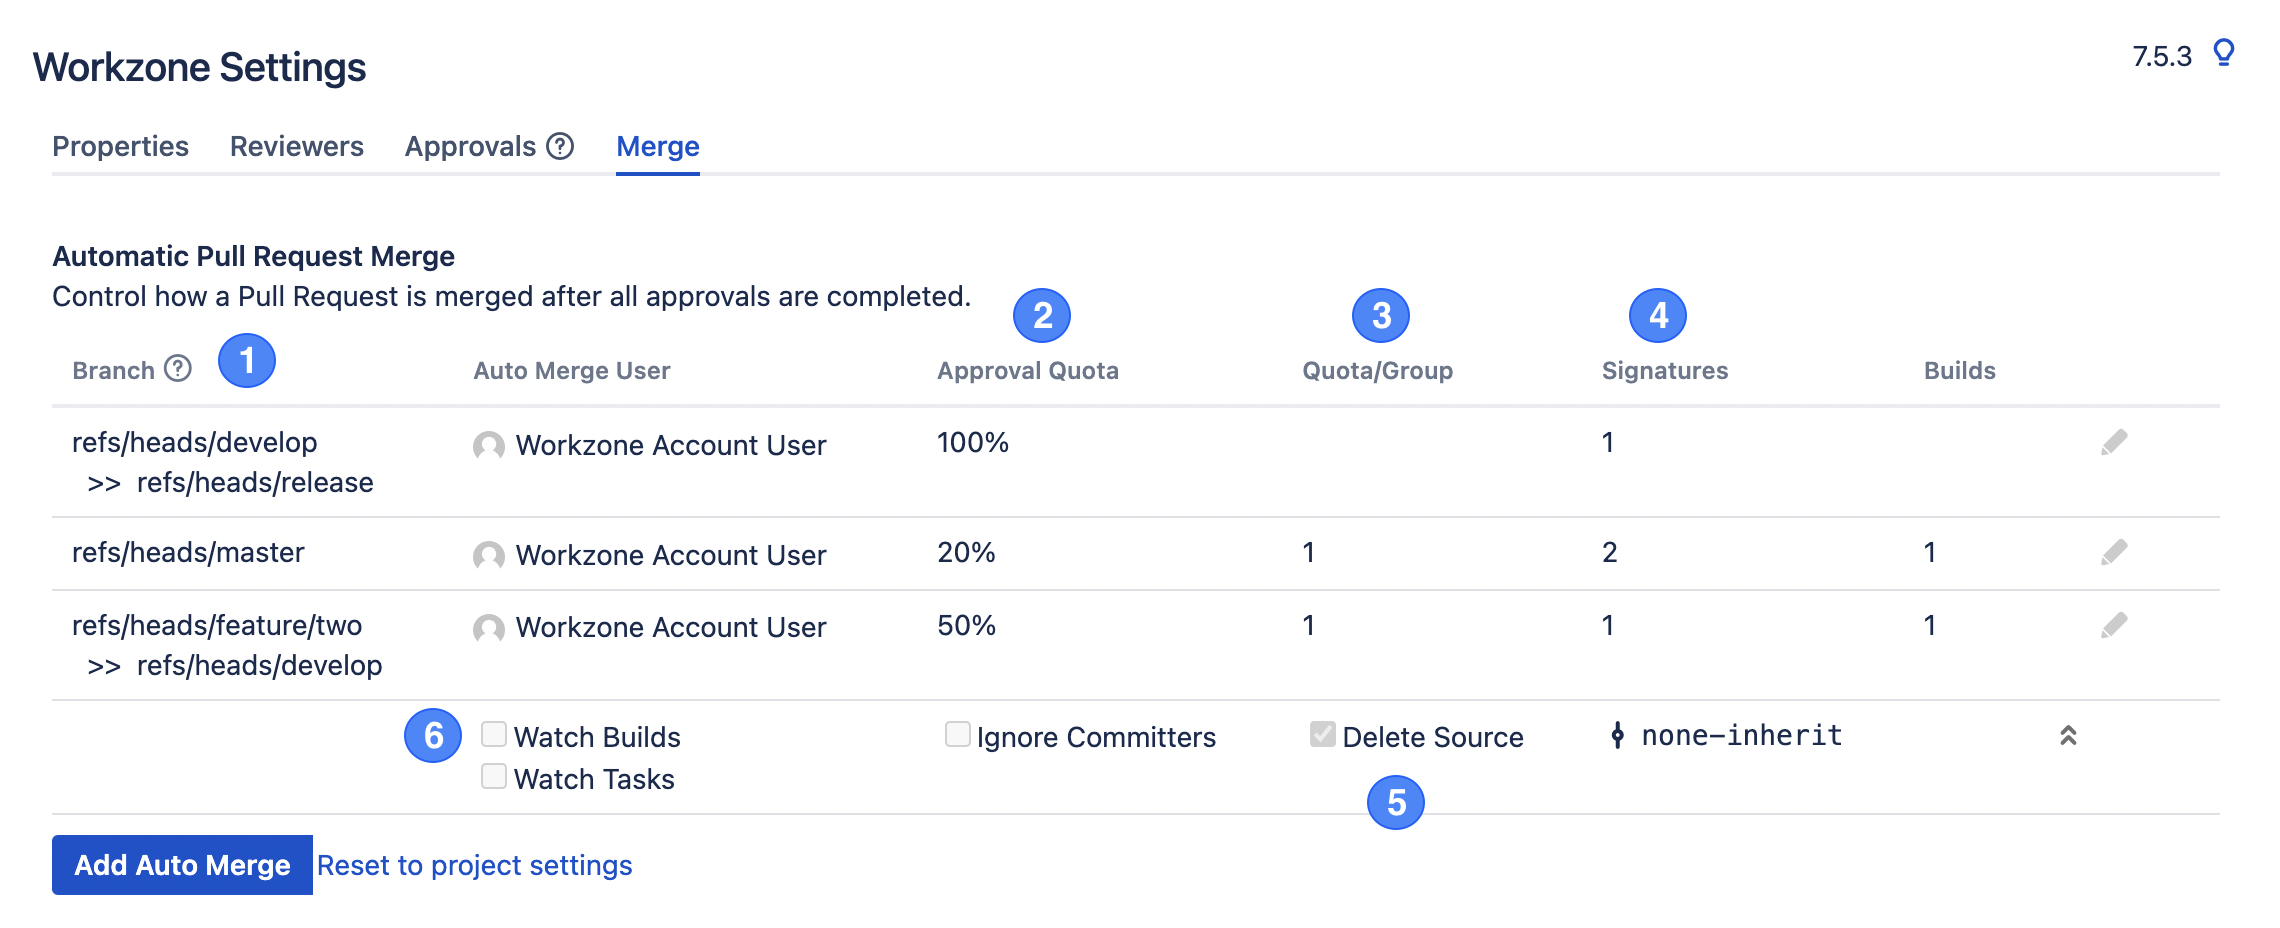2280x928 pixels.
Task: Click the Add Auto Merge button
Action: (x=181, y=864)
